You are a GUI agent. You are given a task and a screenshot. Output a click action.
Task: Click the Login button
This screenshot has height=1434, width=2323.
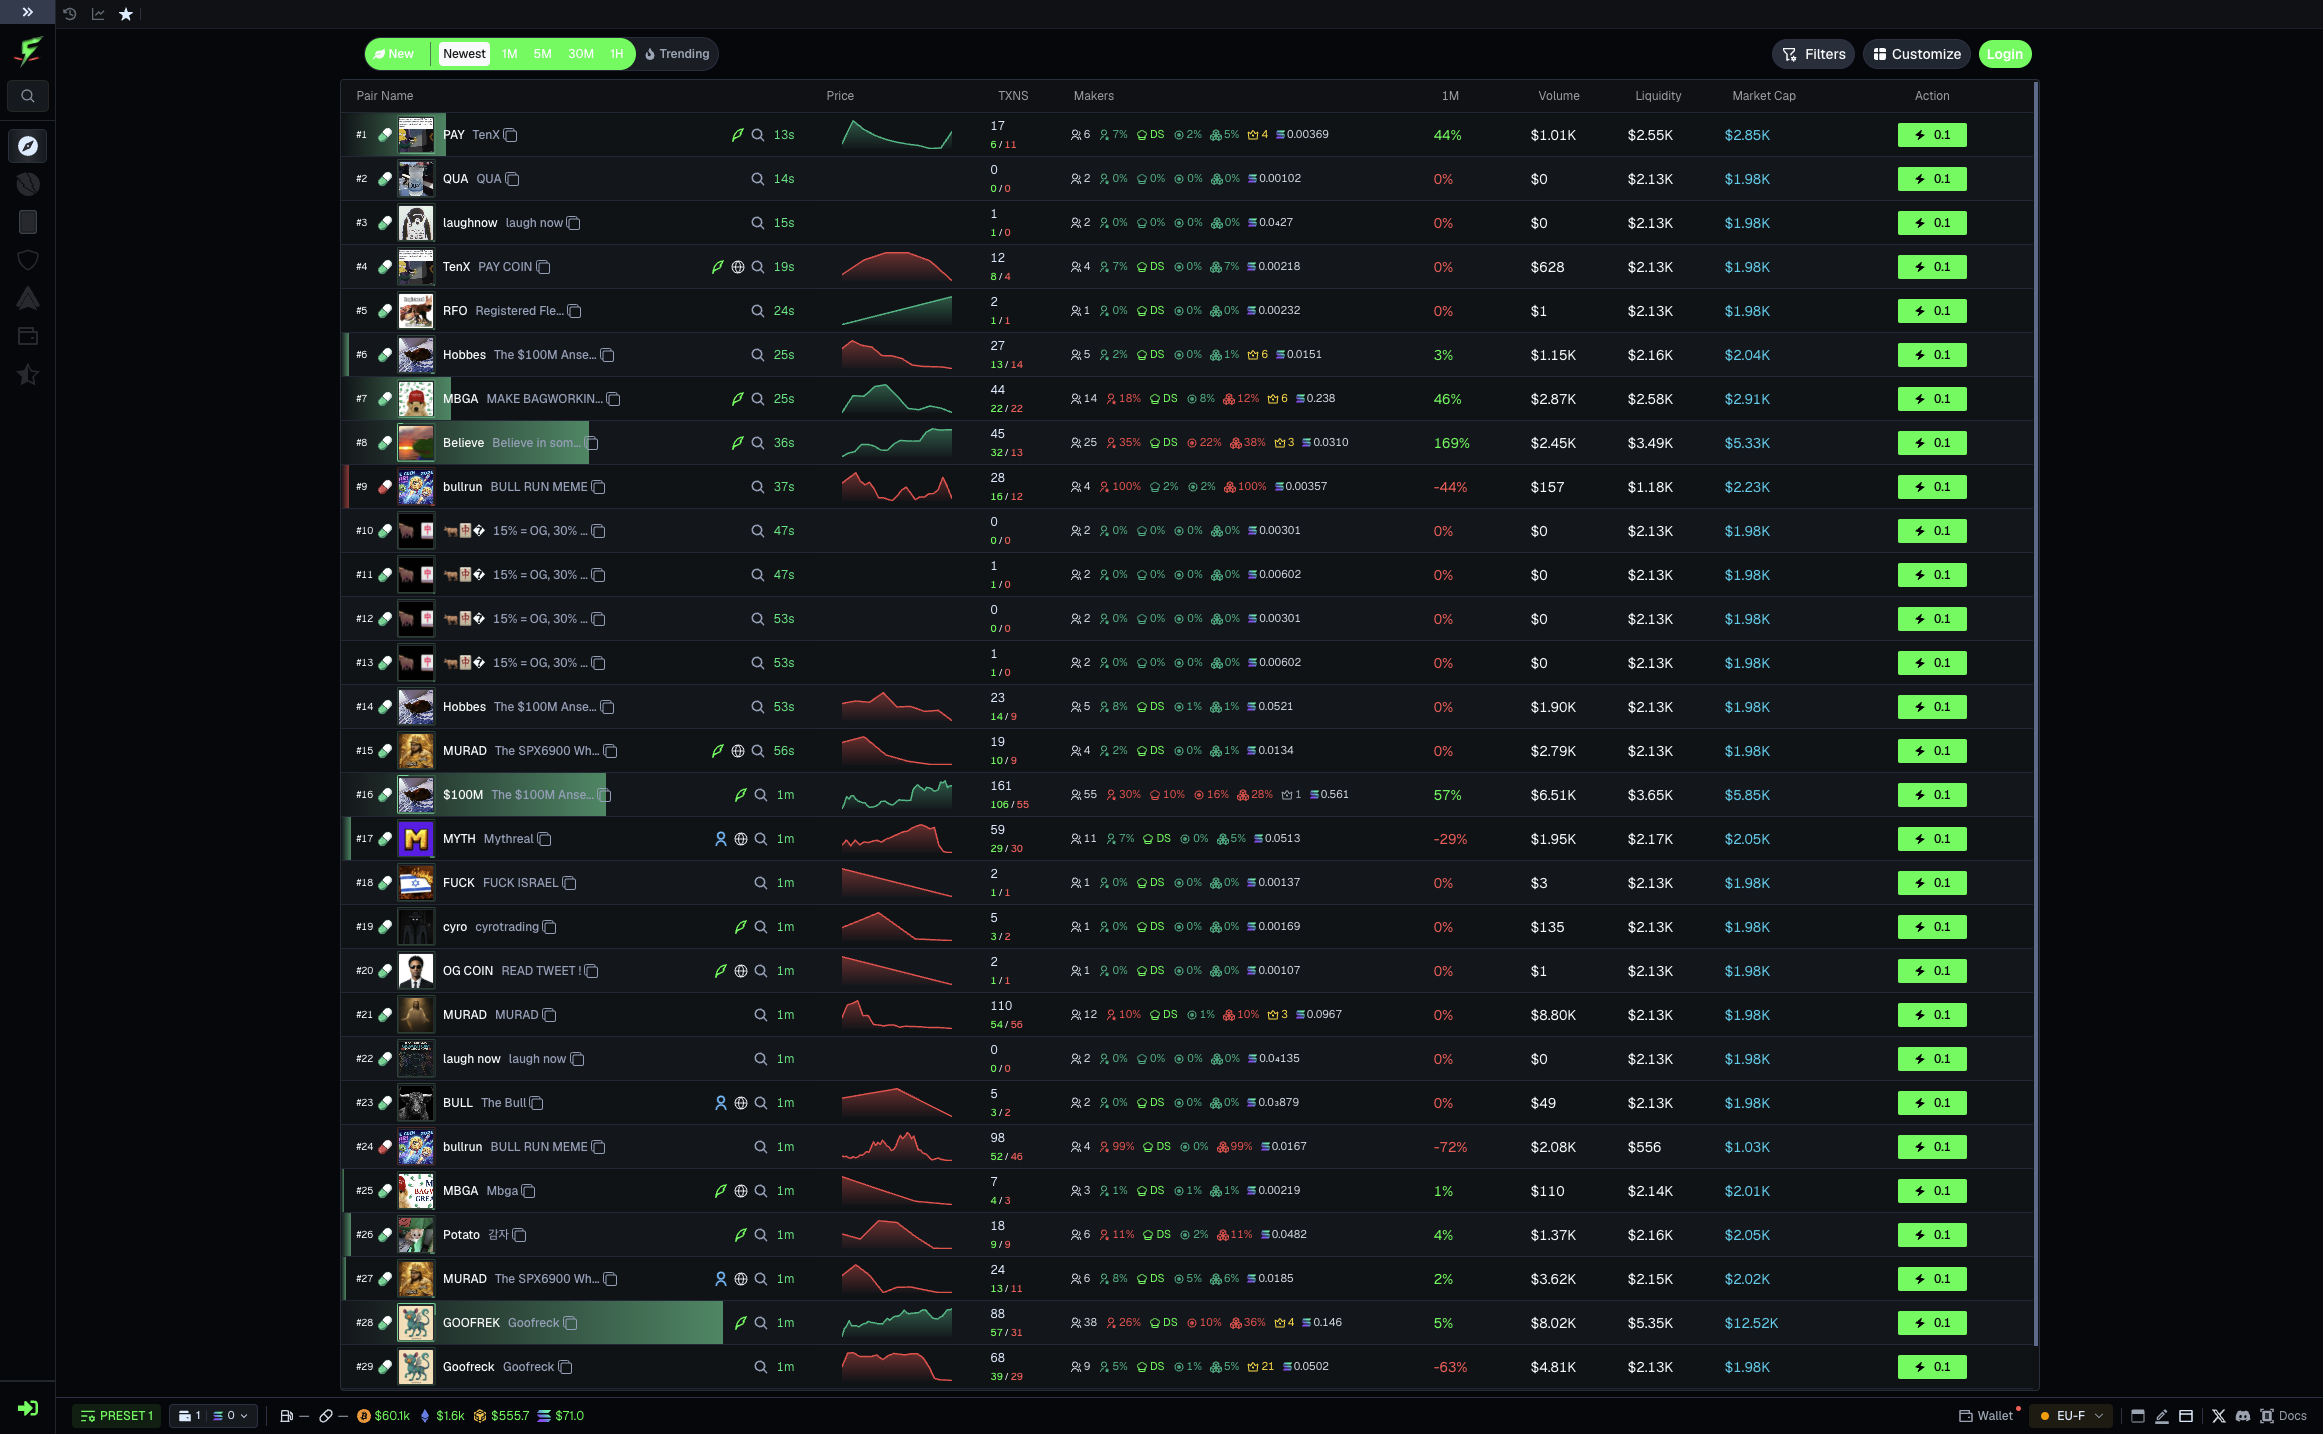2005,54
